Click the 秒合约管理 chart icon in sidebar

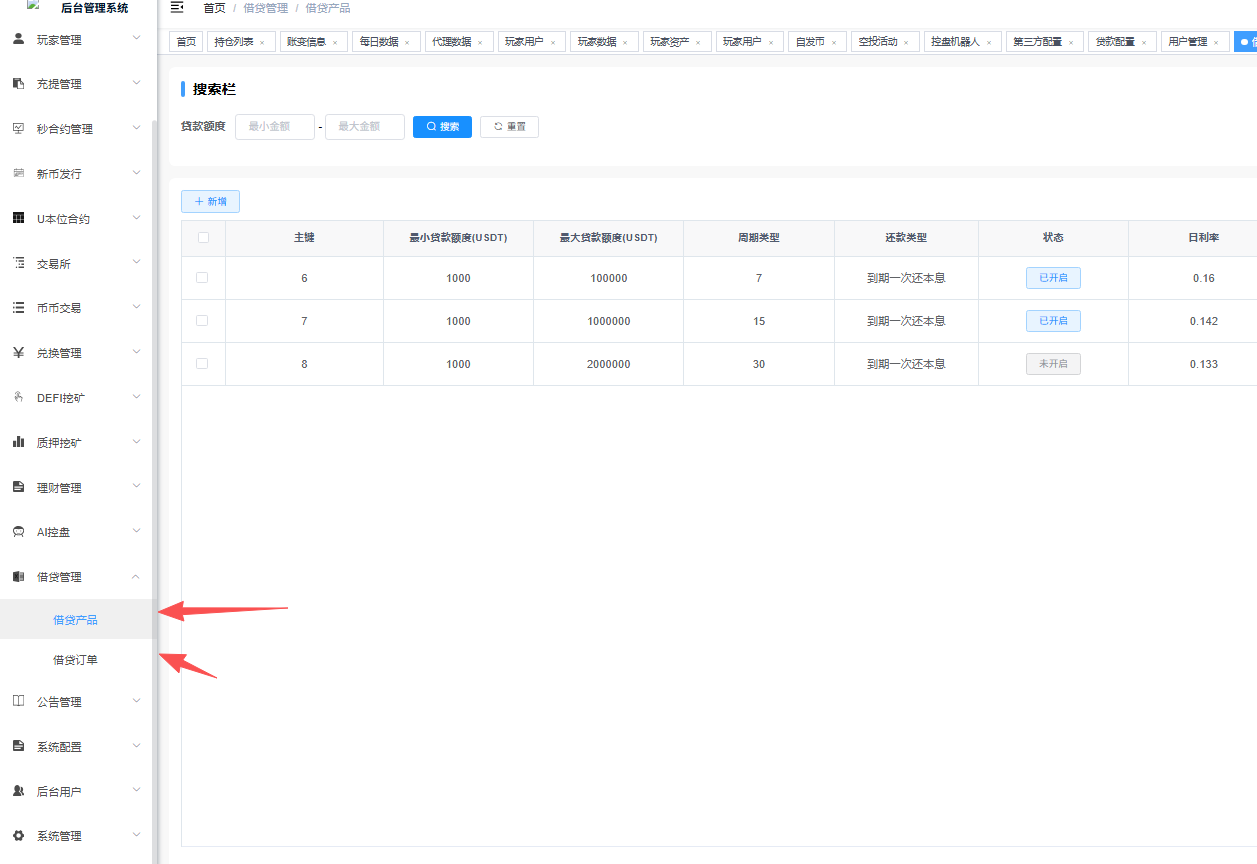(18, 129)
